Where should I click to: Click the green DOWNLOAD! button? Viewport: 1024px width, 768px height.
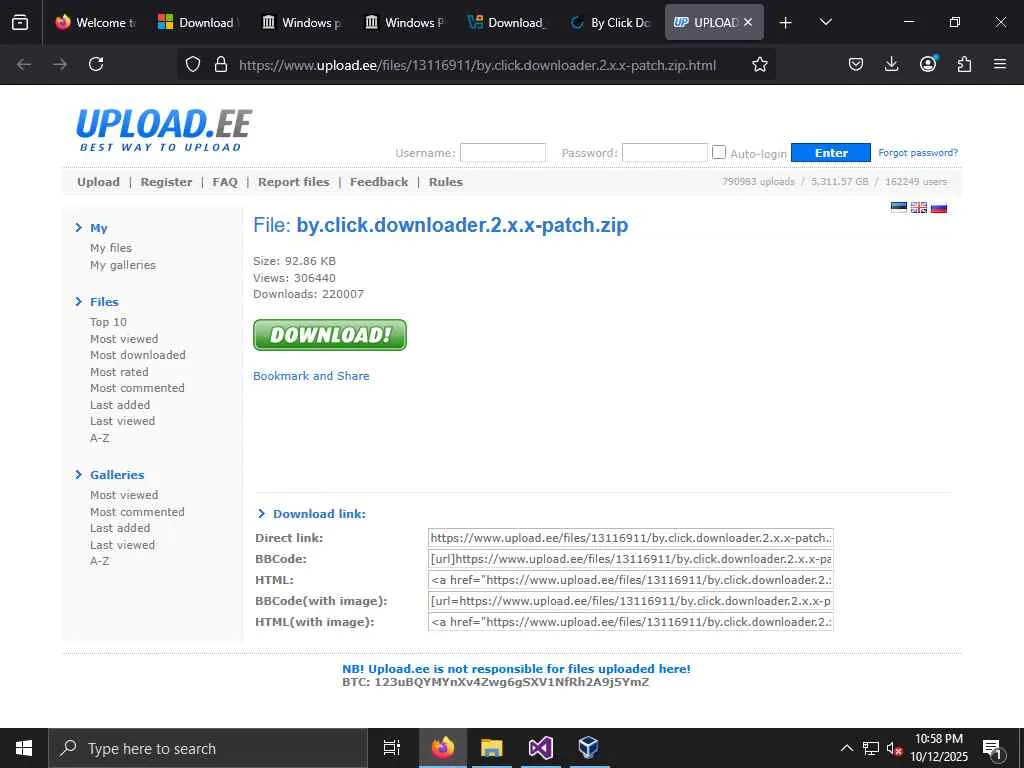pos(330,335)
